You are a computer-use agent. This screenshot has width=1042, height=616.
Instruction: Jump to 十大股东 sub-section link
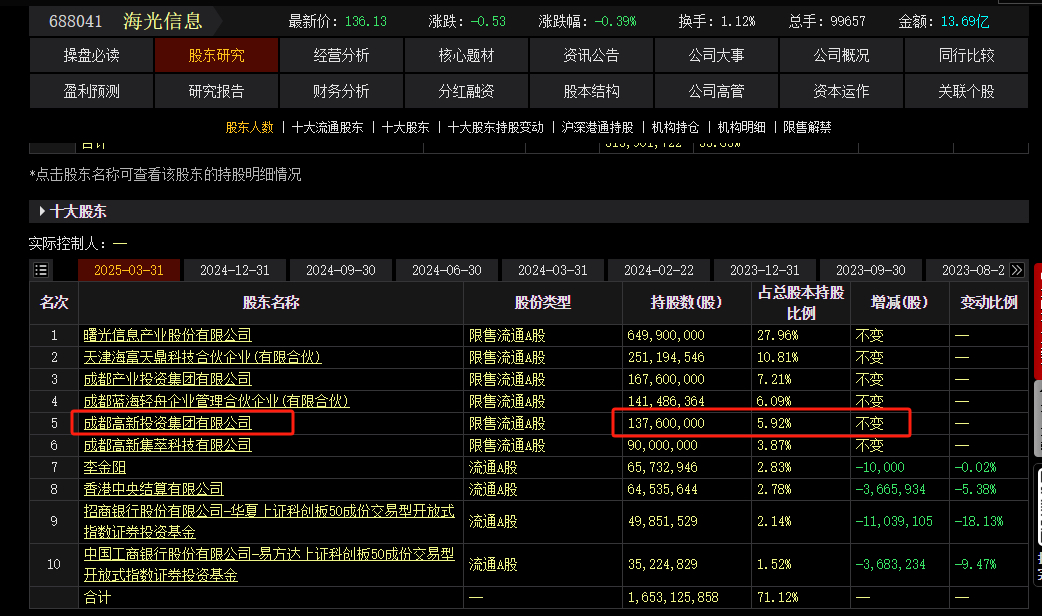tap(405, 127)
